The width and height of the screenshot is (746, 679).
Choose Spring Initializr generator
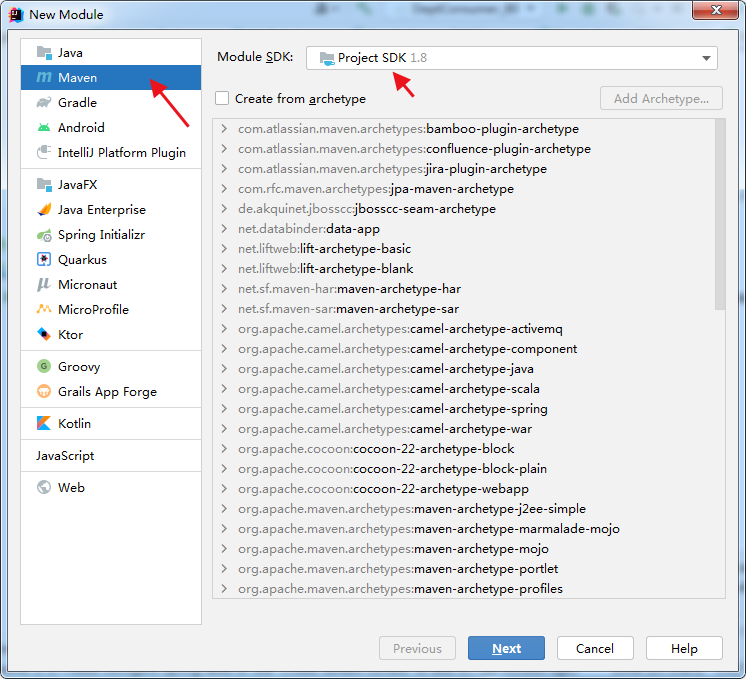111,235
